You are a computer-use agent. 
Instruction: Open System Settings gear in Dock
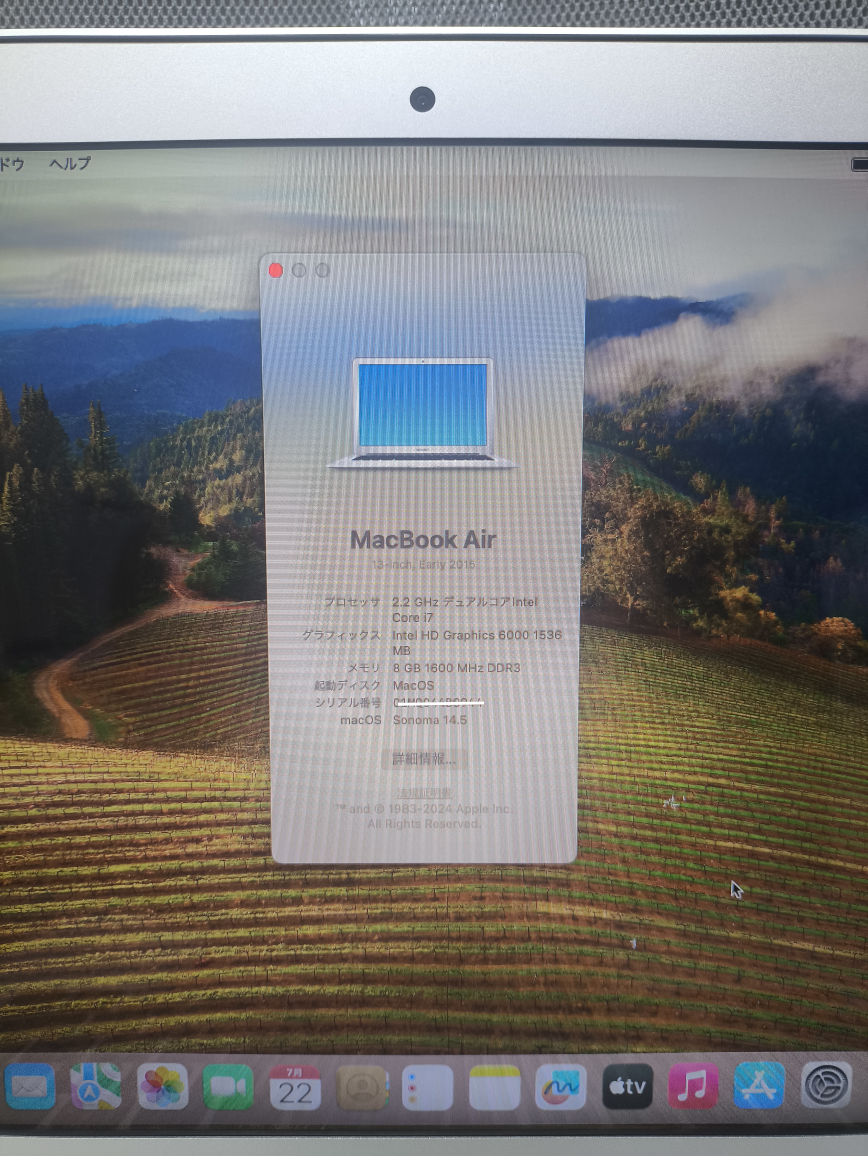click(x=826, y=1086)
